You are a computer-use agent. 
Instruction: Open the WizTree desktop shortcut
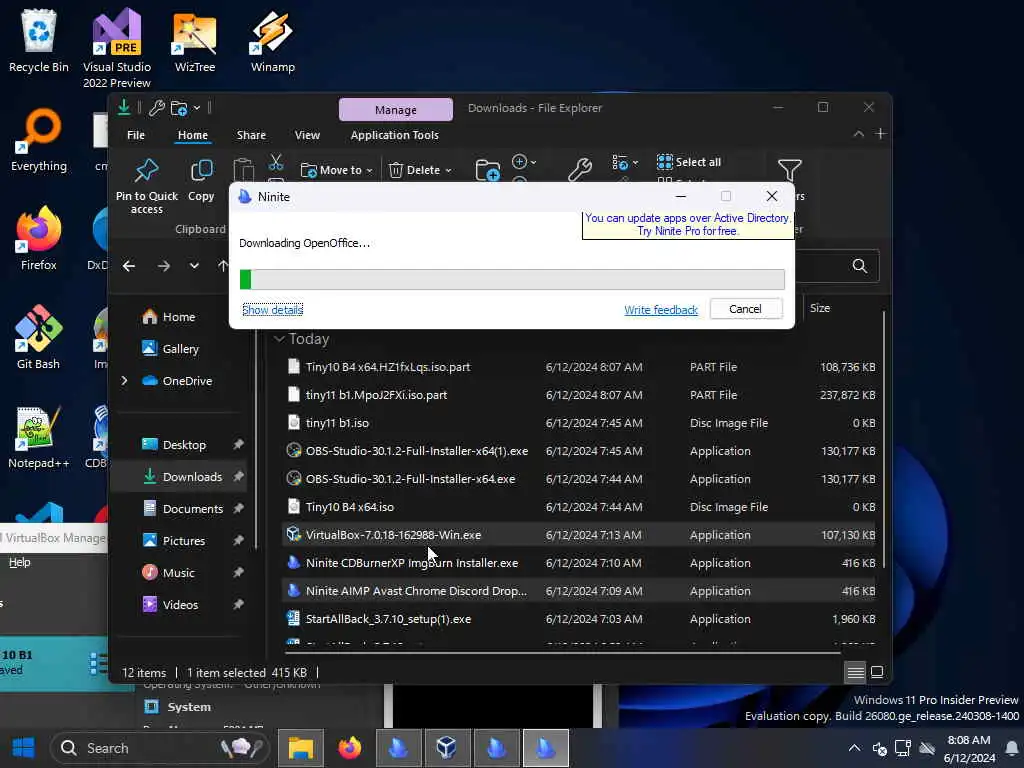(x=195, y=40)
